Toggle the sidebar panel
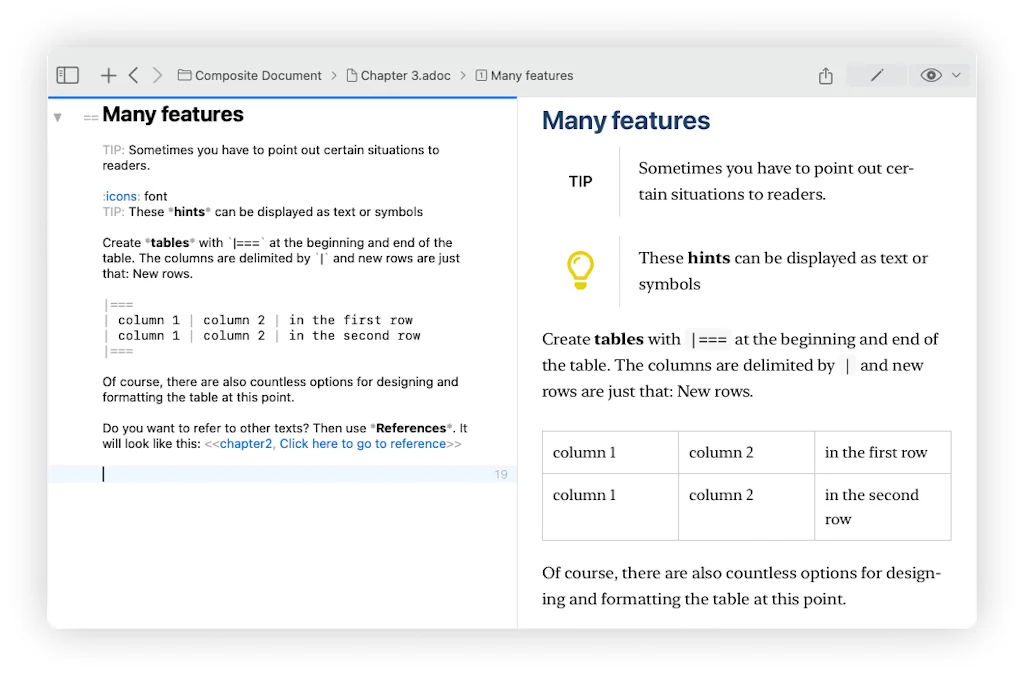 click(68, 75)
